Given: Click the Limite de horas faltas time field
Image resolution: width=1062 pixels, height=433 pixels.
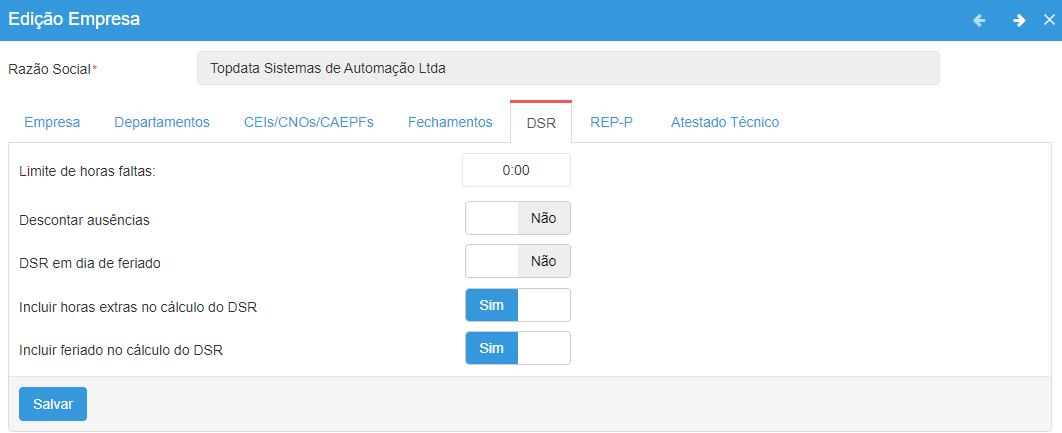Looking at the screenshot, I should (516, 170).
